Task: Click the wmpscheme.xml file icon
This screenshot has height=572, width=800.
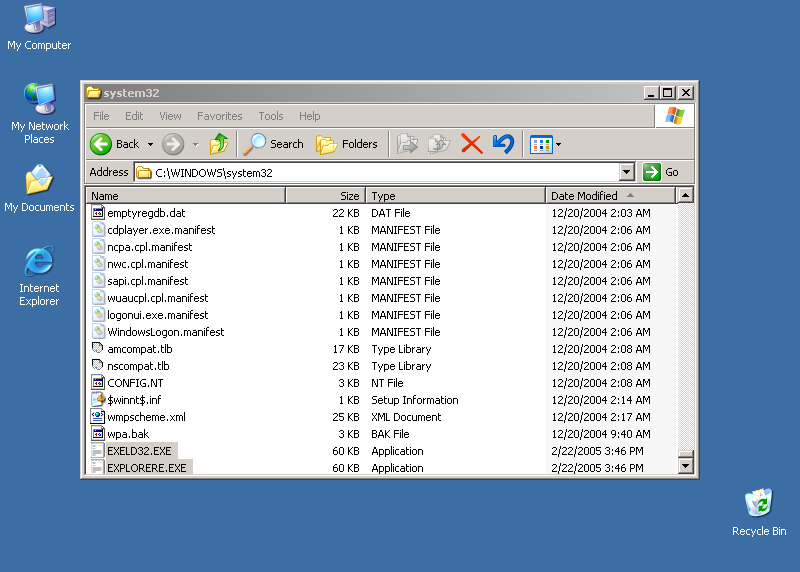Action: (98, 416)
